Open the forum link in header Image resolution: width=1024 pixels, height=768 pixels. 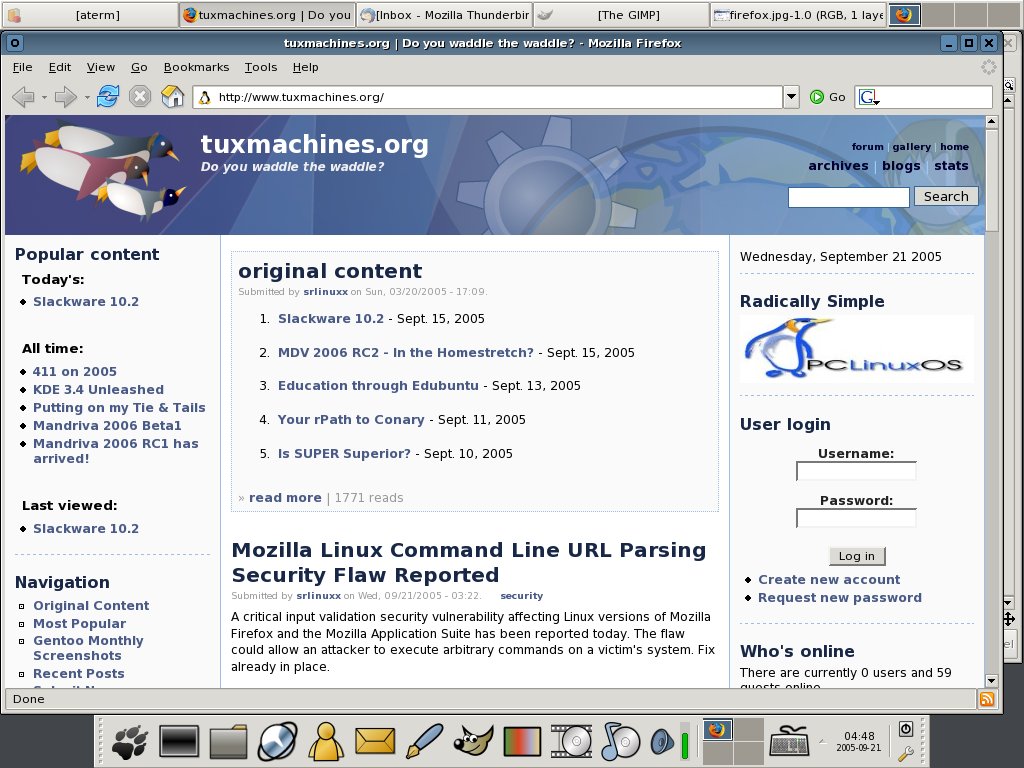[867, 147]
